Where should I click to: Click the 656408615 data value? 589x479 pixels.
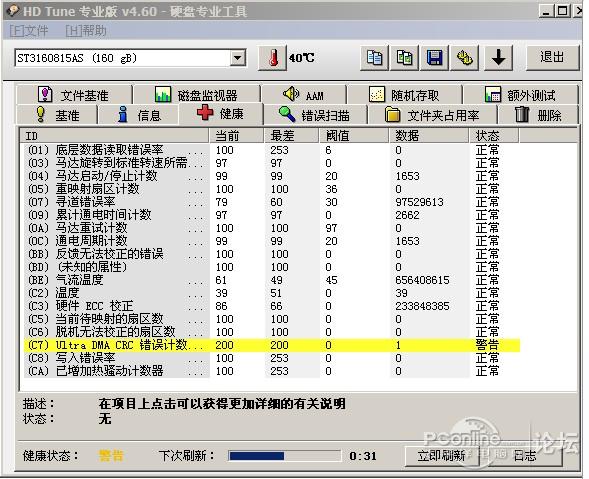point(422,280)
